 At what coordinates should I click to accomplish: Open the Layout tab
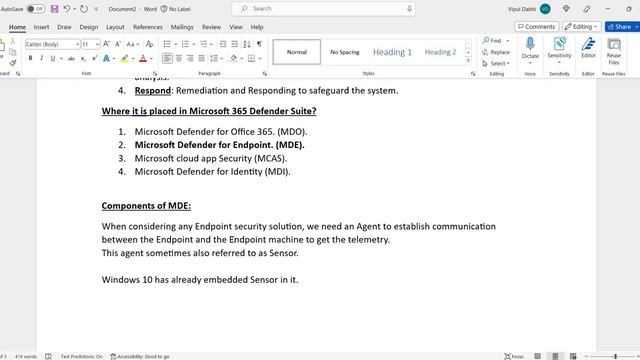[x=115, y=27]
